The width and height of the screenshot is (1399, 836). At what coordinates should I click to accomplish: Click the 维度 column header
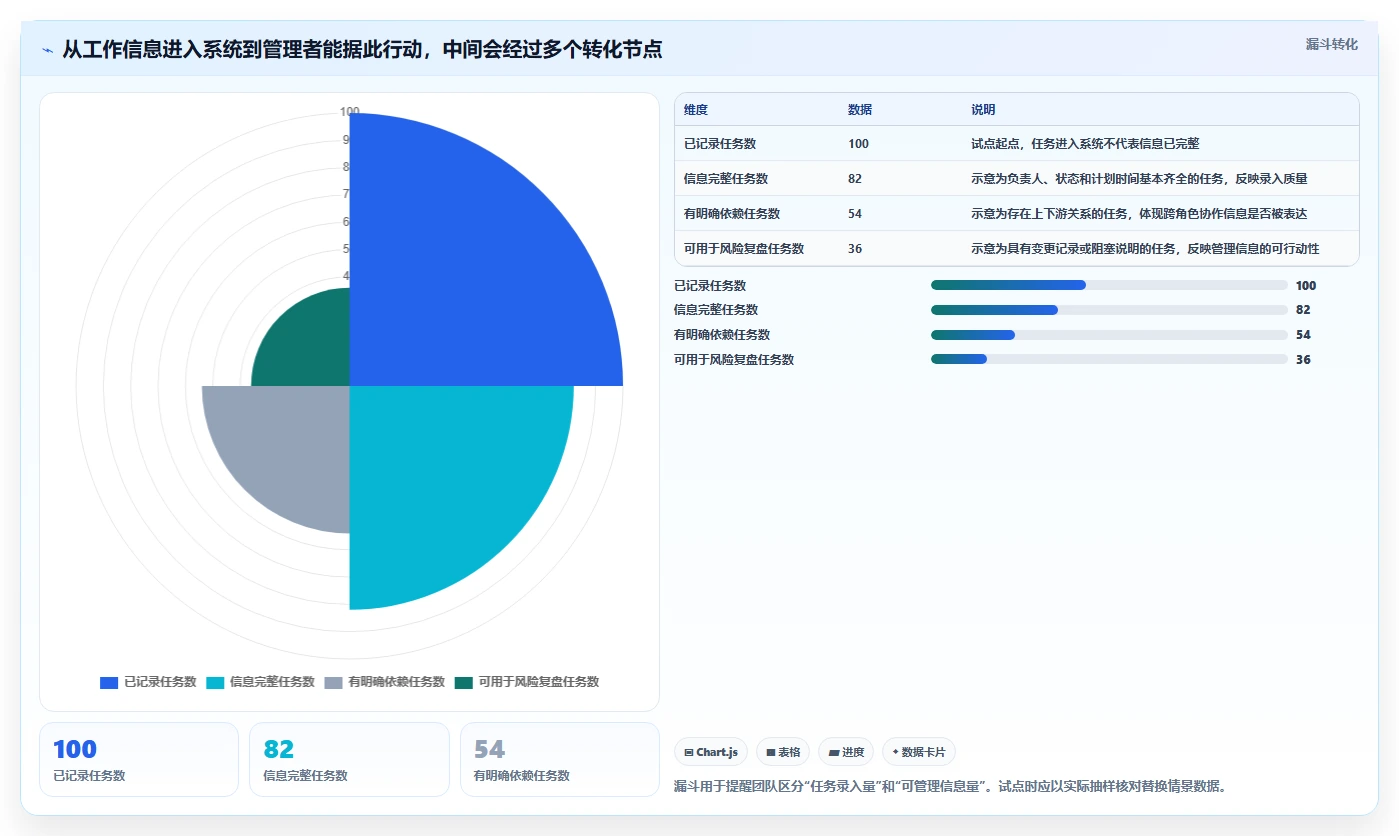[696, 110]
